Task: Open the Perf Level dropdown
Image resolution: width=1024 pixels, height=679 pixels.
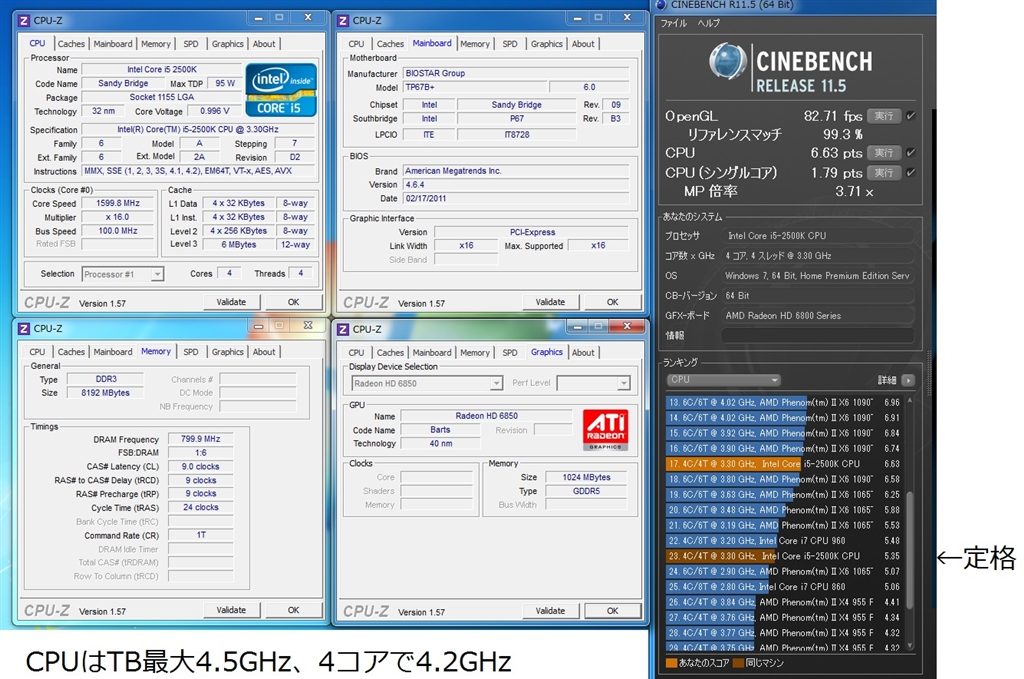Action: pyautogui.click(x=594, y=383)
